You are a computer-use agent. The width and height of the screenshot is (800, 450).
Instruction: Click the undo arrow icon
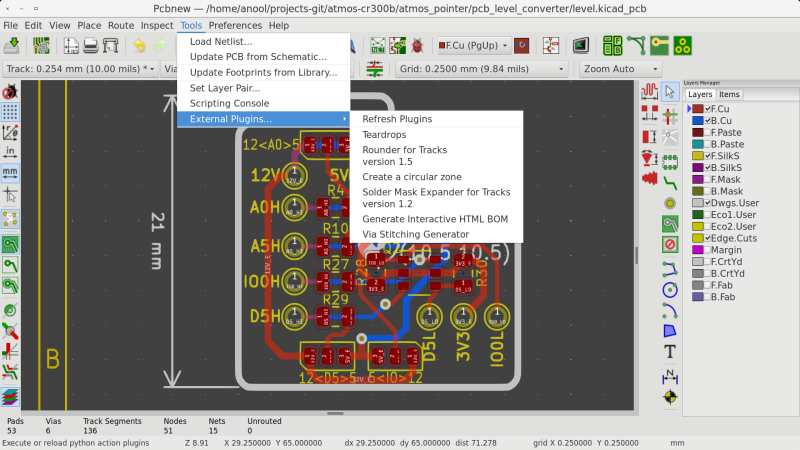[x=139, y=45]
